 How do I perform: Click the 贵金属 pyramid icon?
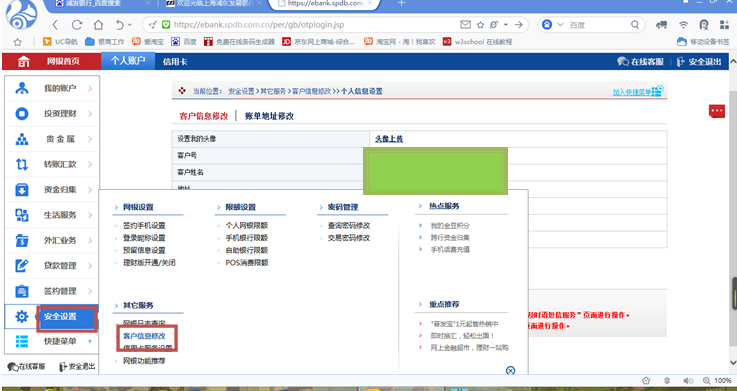(x=22, y=139)
